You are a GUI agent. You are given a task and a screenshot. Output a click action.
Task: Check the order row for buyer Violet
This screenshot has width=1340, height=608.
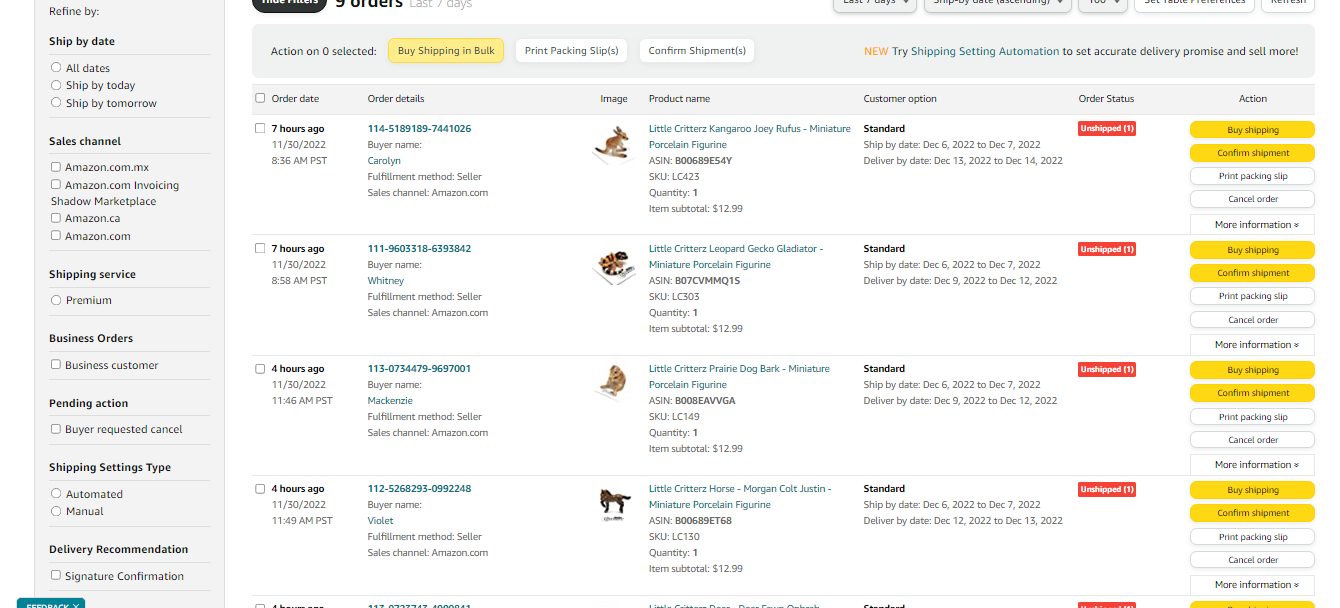261,489
